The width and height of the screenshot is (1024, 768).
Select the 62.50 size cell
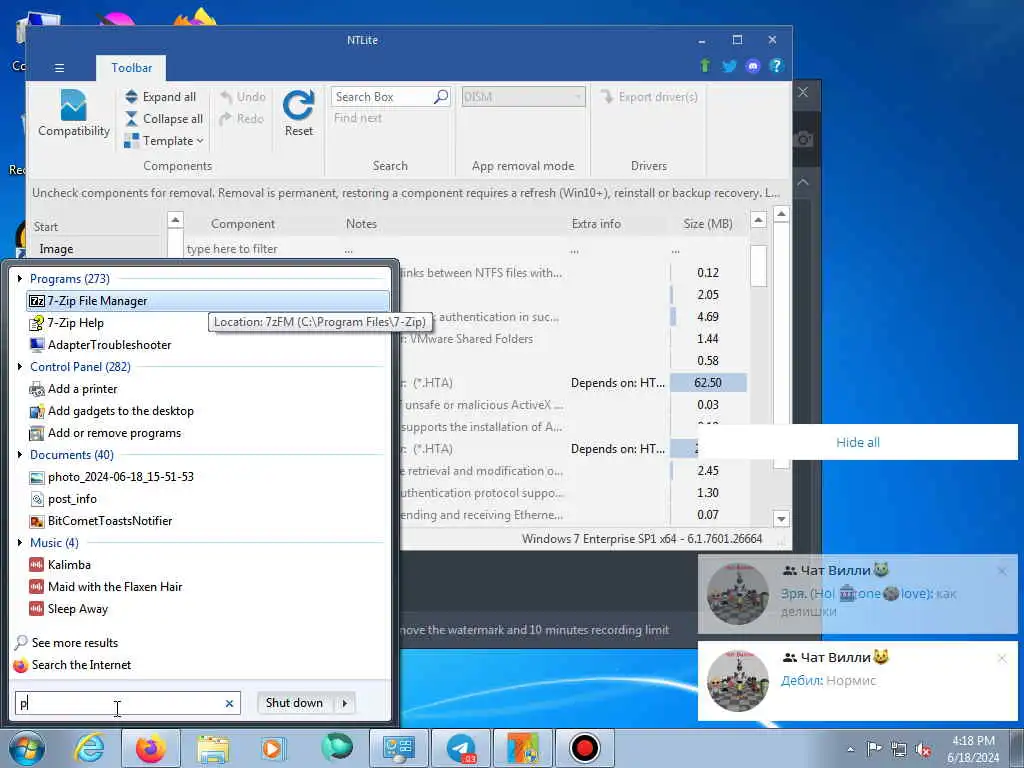pos(708,383)
